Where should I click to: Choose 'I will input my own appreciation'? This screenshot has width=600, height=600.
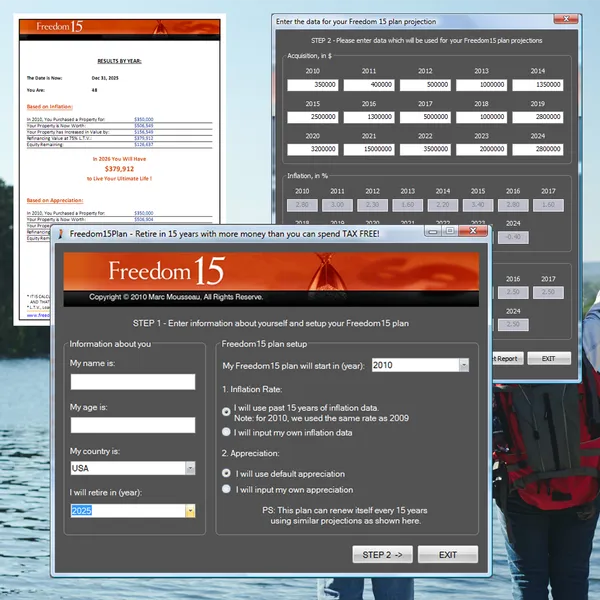(x=226, y=489)
